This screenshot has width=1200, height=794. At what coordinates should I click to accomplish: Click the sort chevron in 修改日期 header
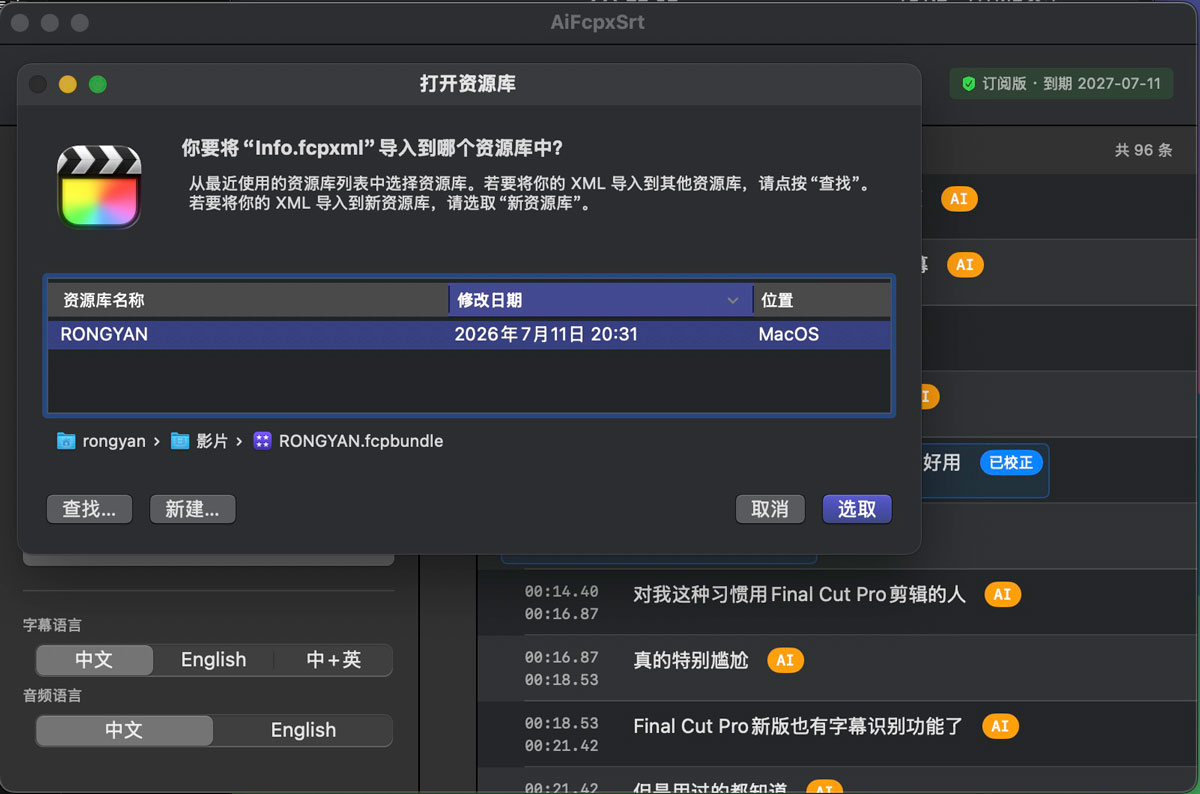733,300
